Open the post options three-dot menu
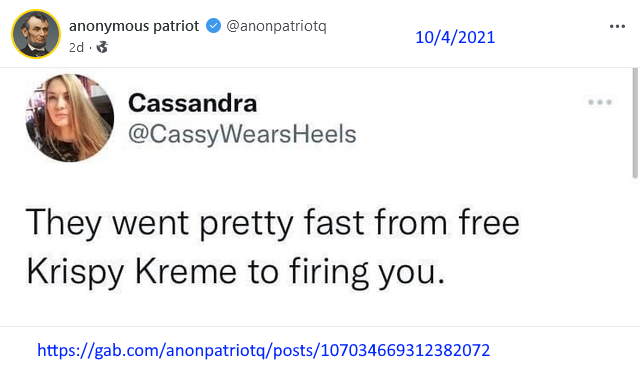 click(617, 27)
